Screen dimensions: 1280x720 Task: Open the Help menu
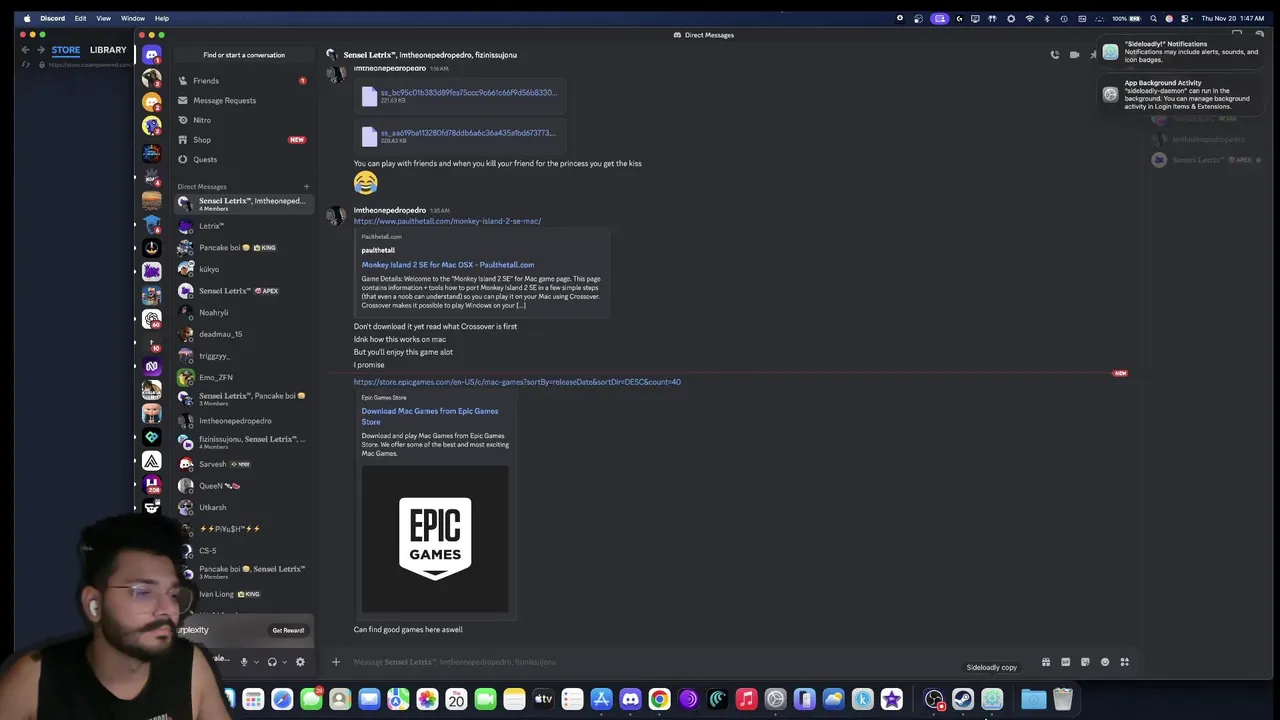coord(162,18)
